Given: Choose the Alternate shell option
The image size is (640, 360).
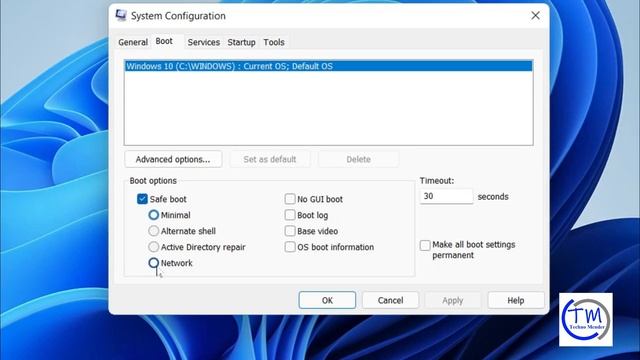Looking at the screenshot, I should tap(153, 231).
